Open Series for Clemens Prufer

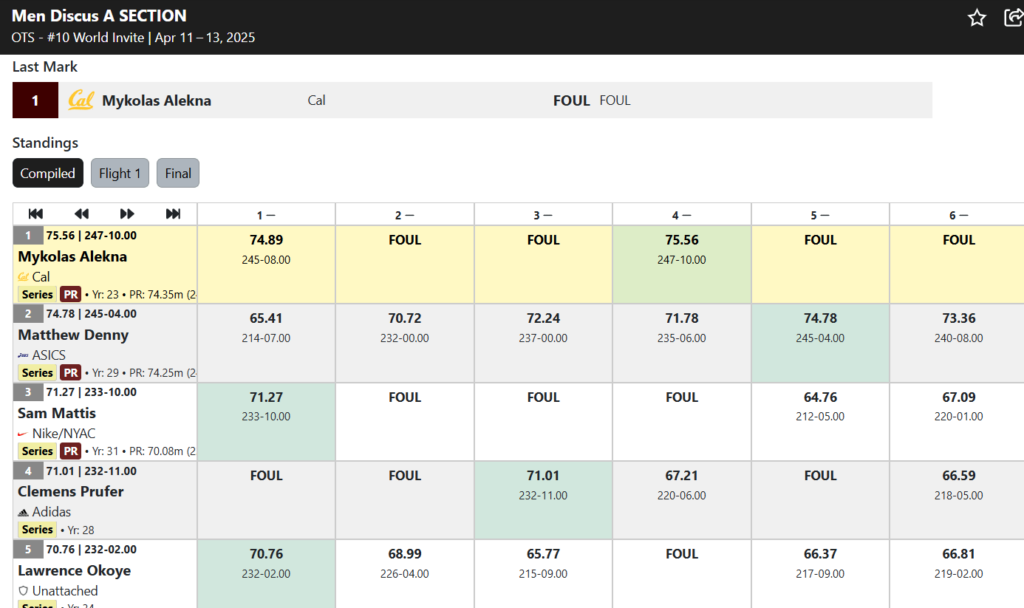click(x=37, y=530)
